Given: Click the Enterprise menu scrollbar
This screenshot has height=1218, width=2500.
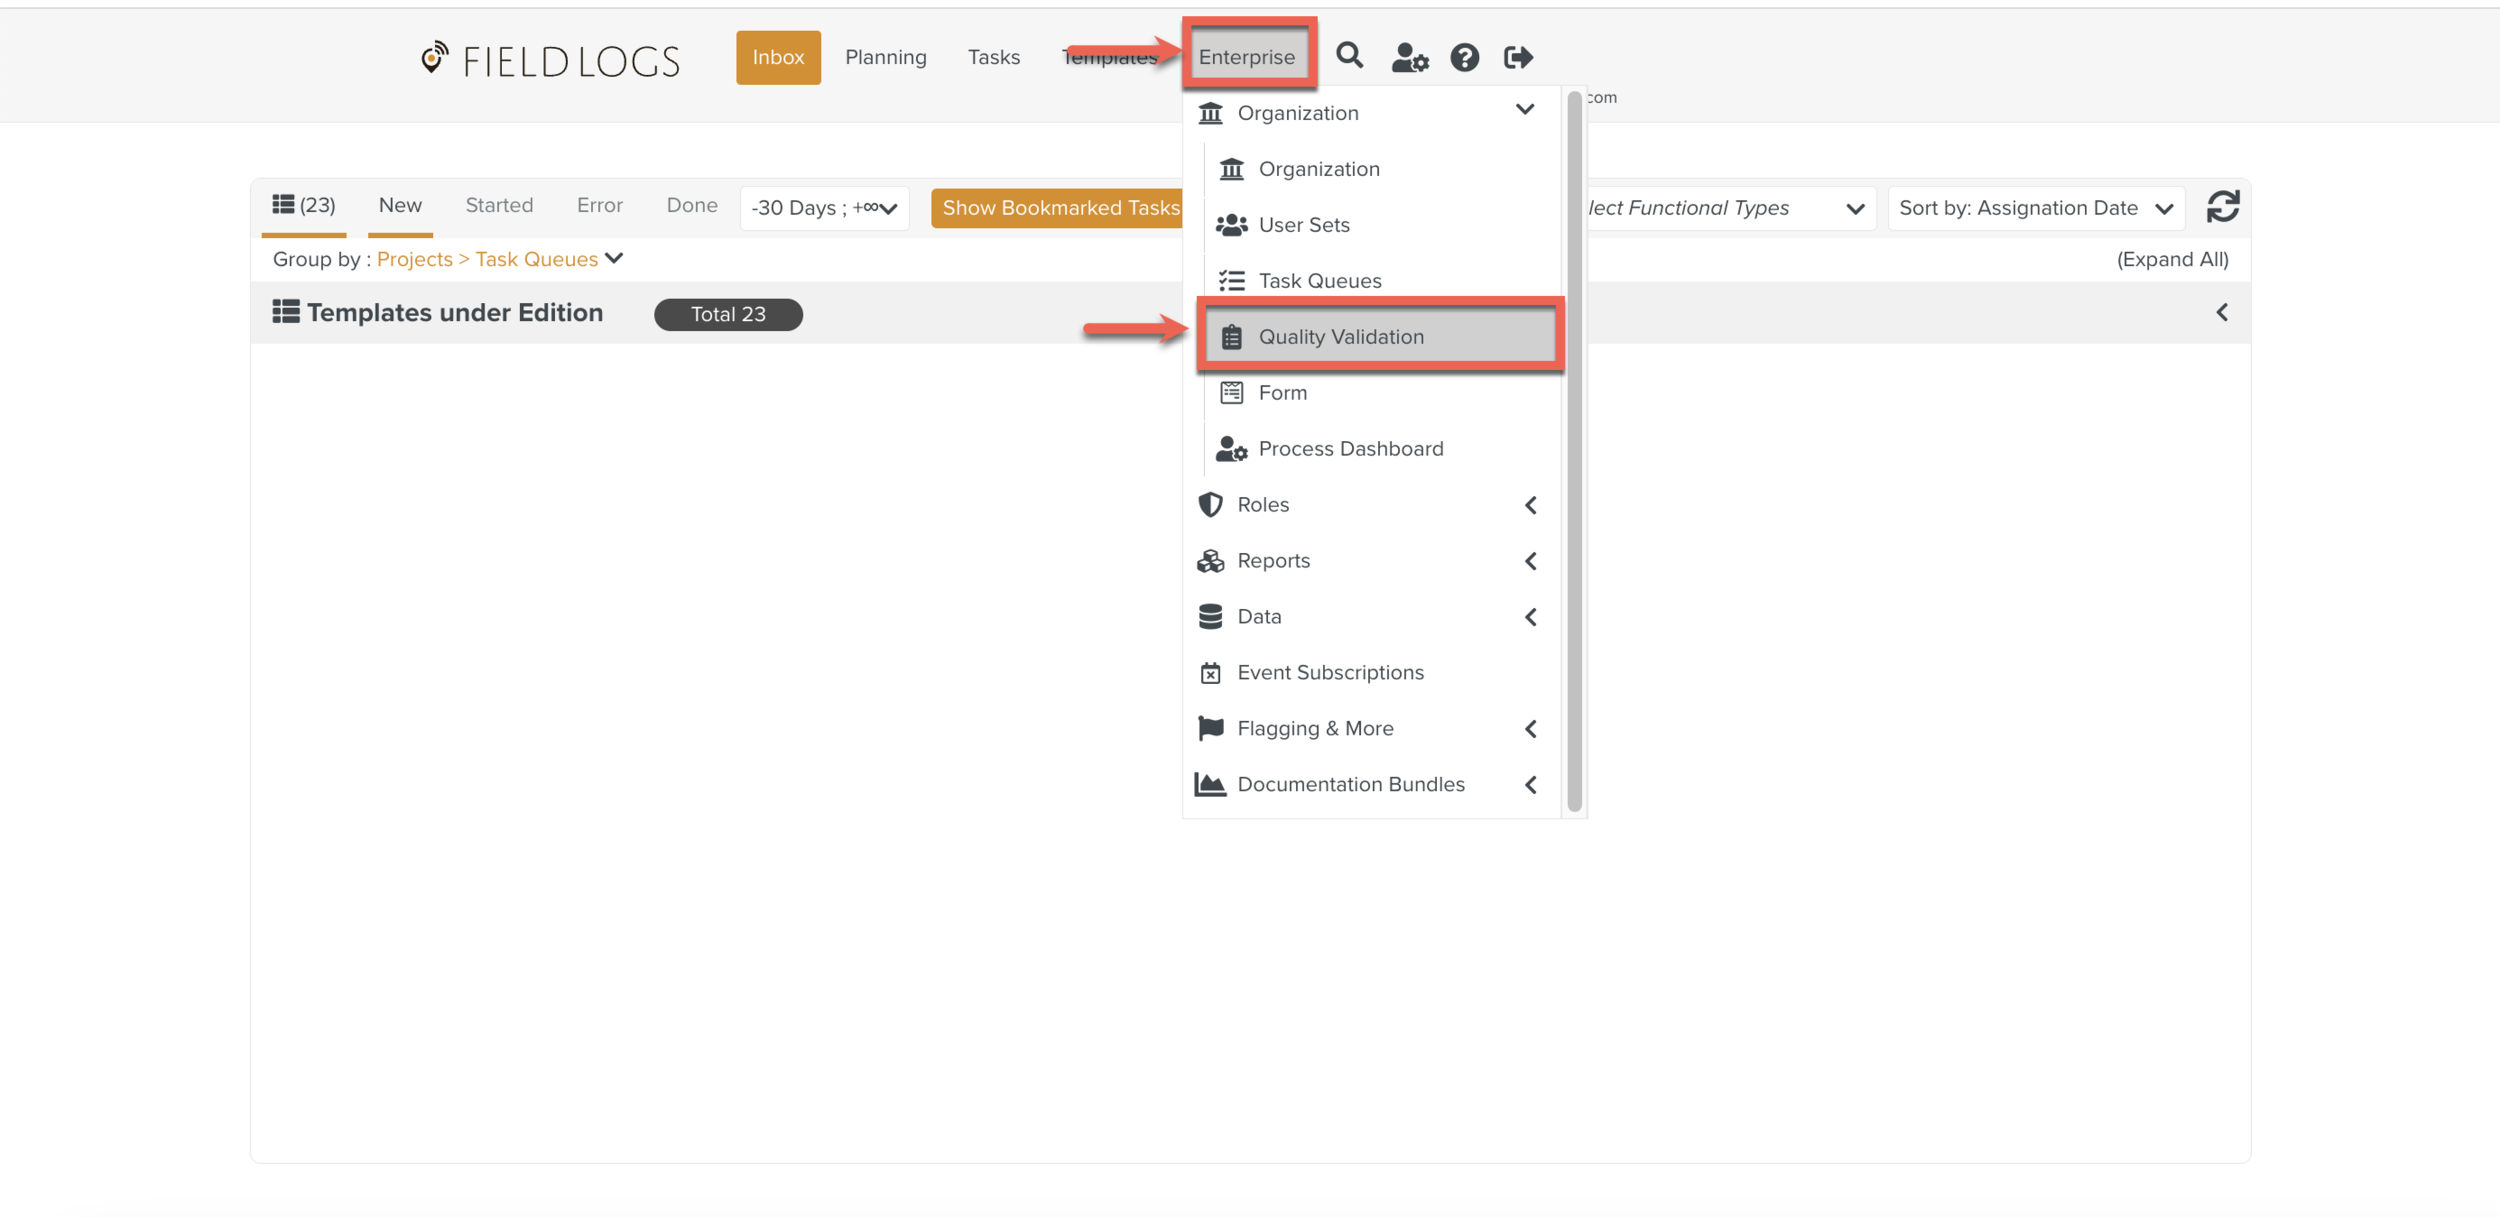Looking at the screenshot, I should (1574, 450).
